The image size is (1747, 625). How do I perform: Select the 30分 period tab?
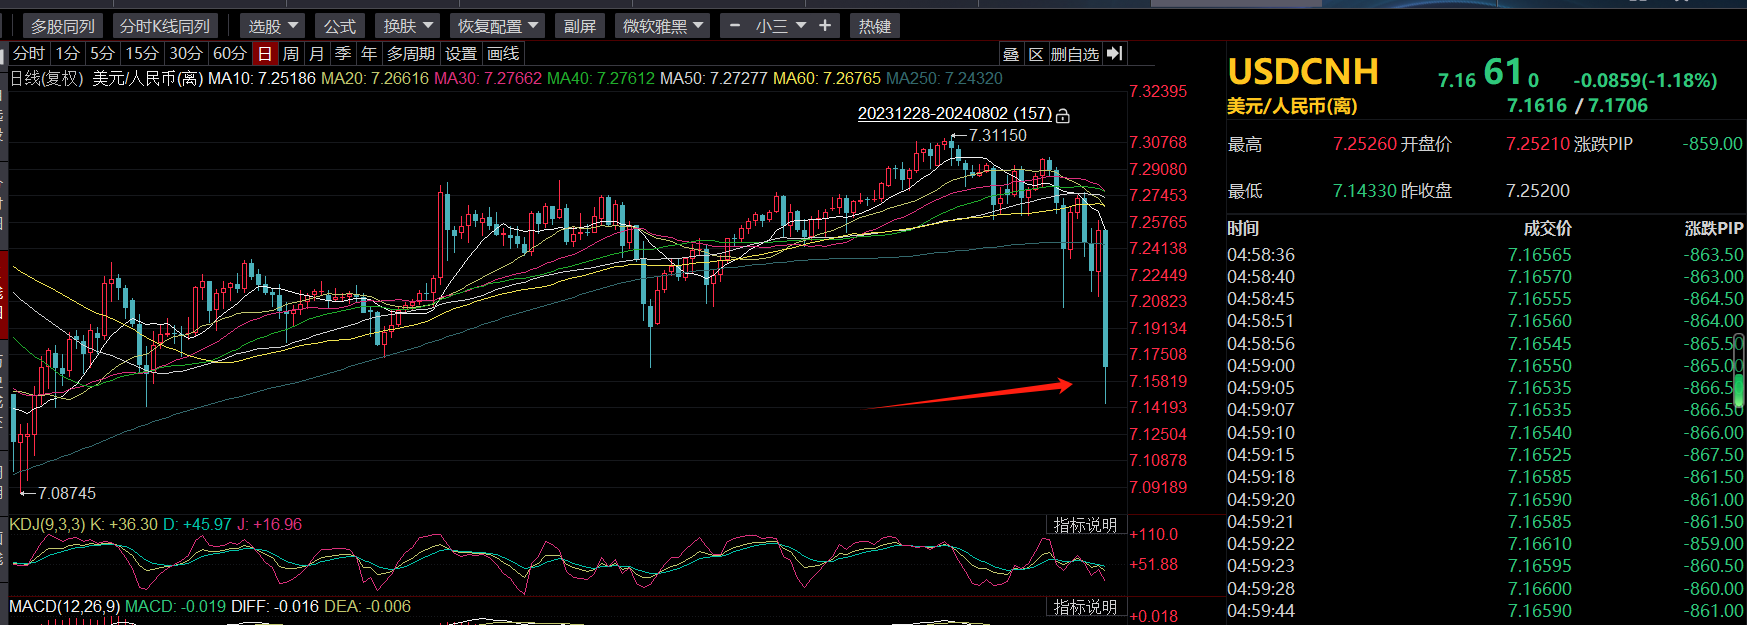(x=186, y=54)
